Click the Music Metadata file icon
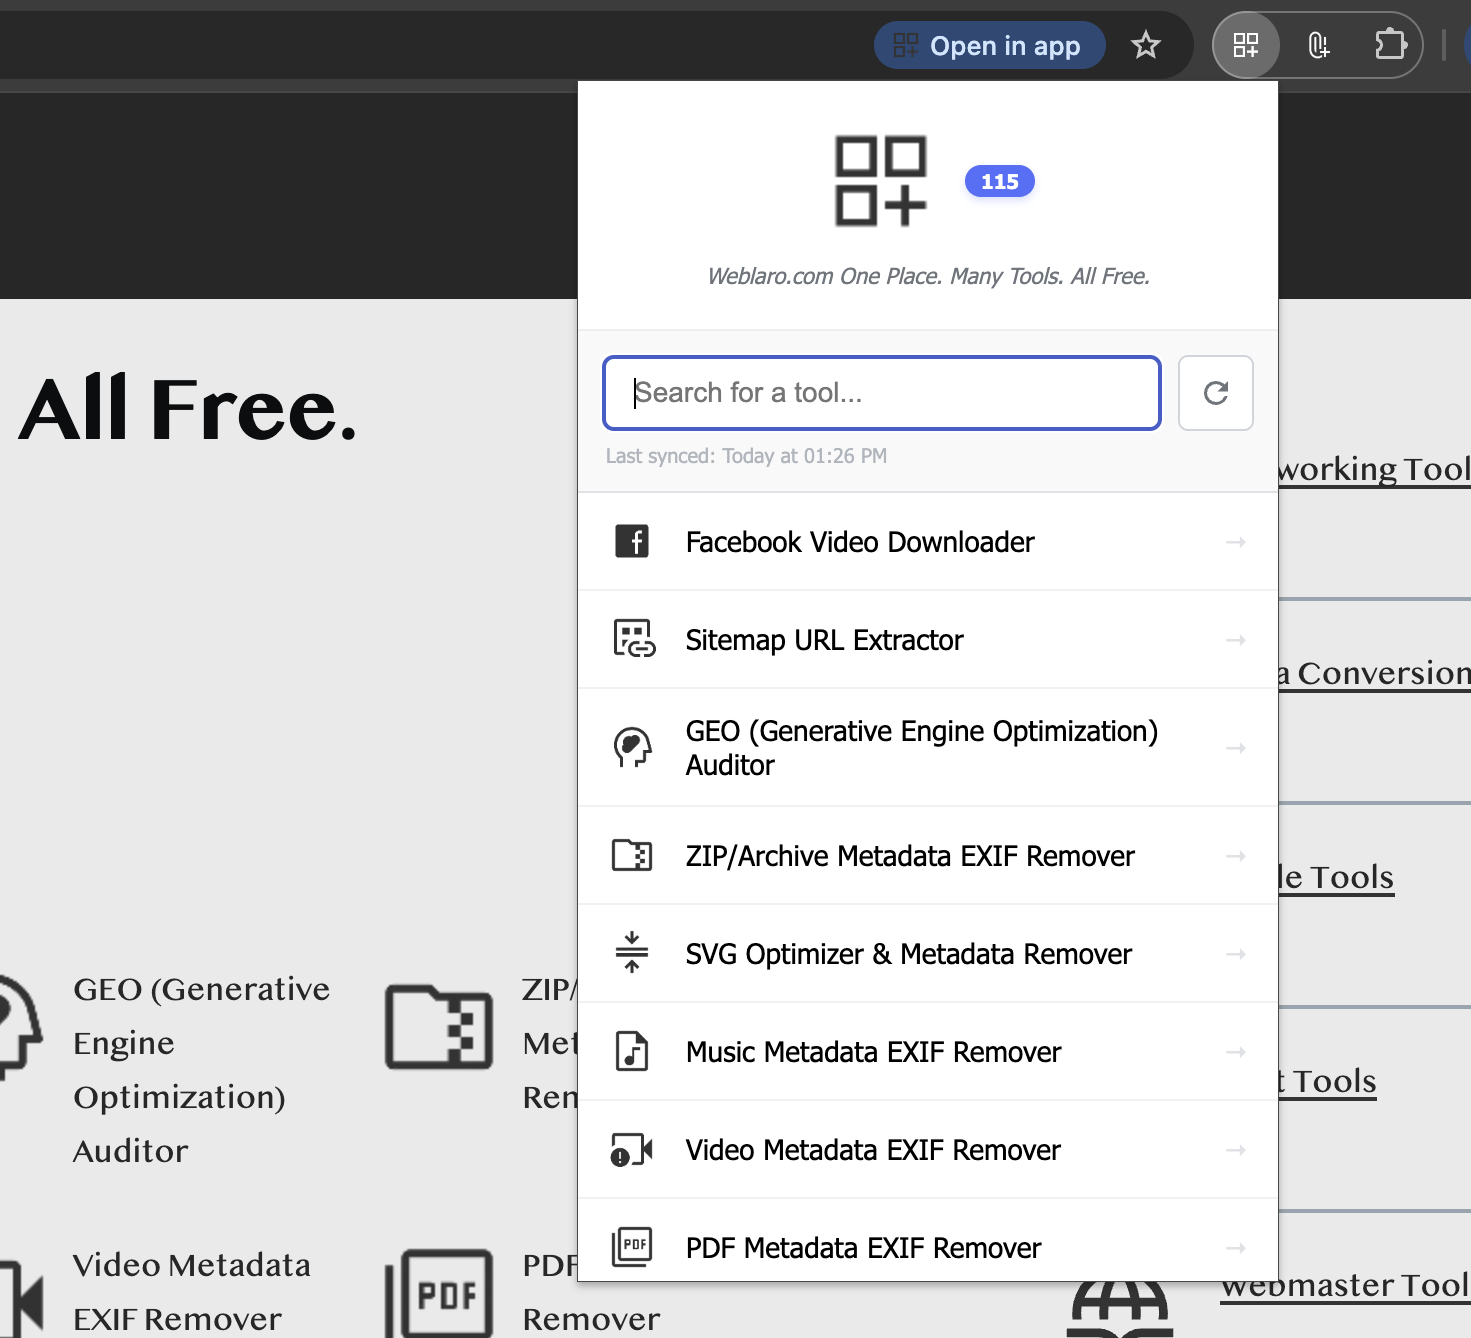The image size is (1471, 1338). [x=632, y=1052]
